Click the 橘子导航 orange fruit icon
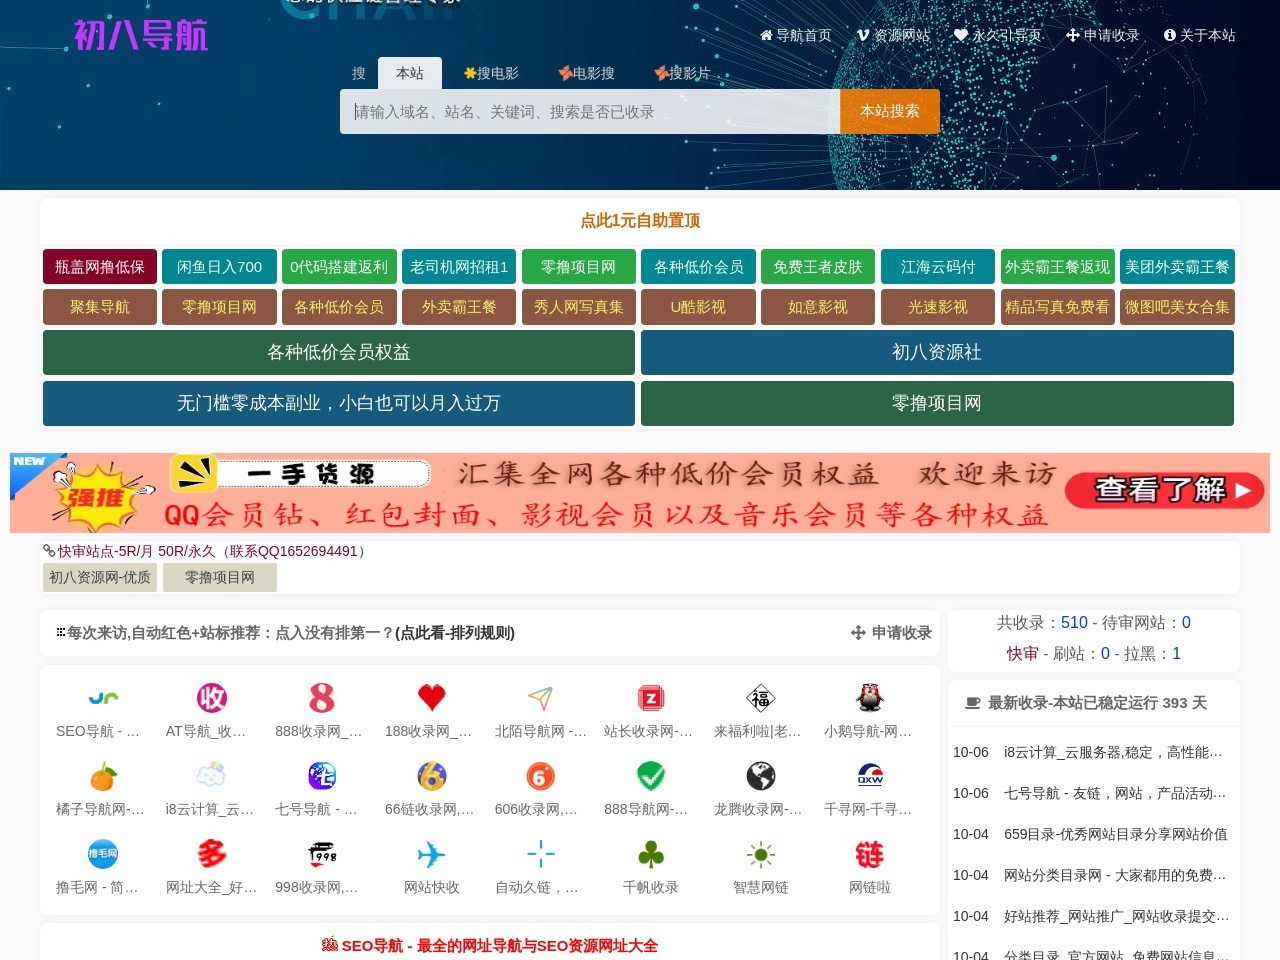The image size is (1280, 960). point(101,775)
